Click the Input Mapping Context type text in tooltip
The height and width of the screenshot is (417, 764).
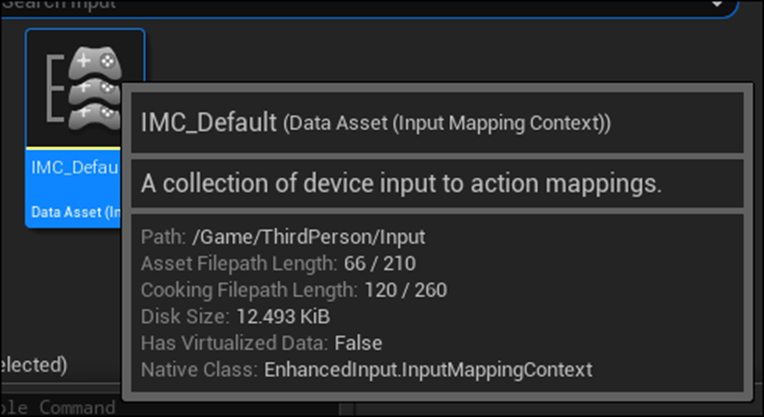(447, 125)
